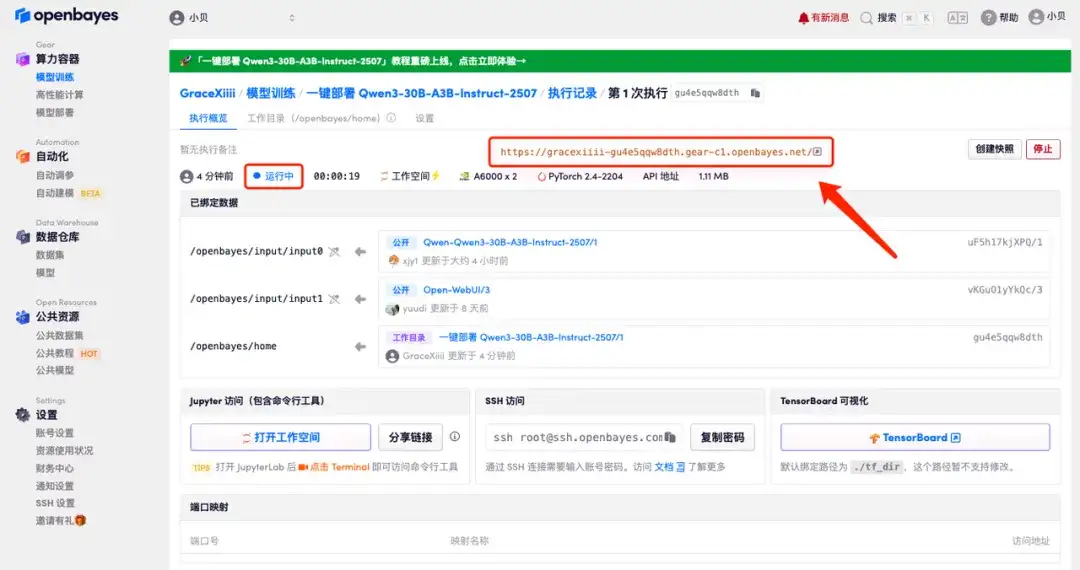The width and height of the screenshot is (1080, 570).
Task: Click the GraceXiiii breadcrumb link
Action: click(x=207, y=93)
